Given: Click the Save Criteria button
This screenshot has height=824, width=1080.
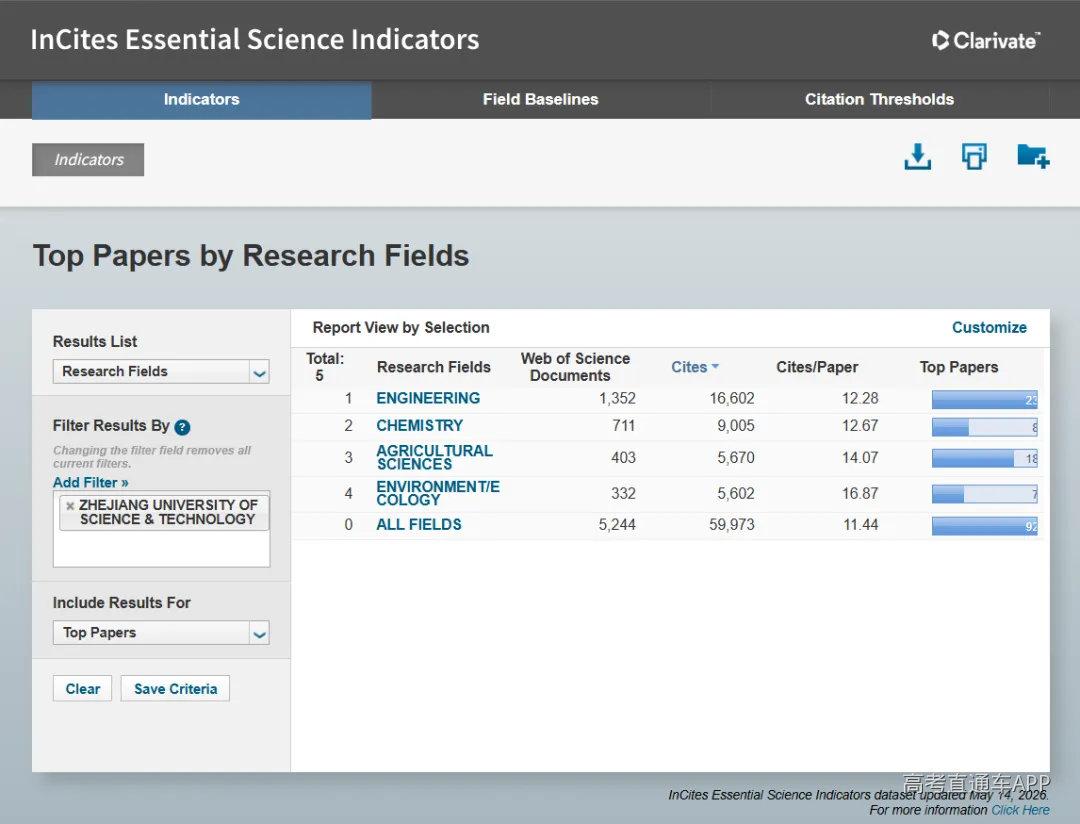Looking at the screenshot, I should pyautogui.click(x=176, y=688).
